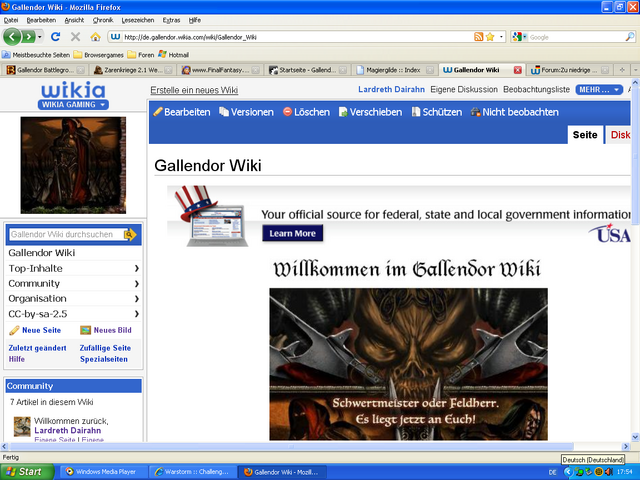This screenshot has height=480, width=640.
Task: Open a new tab with plus button
Action: (622, 70)
